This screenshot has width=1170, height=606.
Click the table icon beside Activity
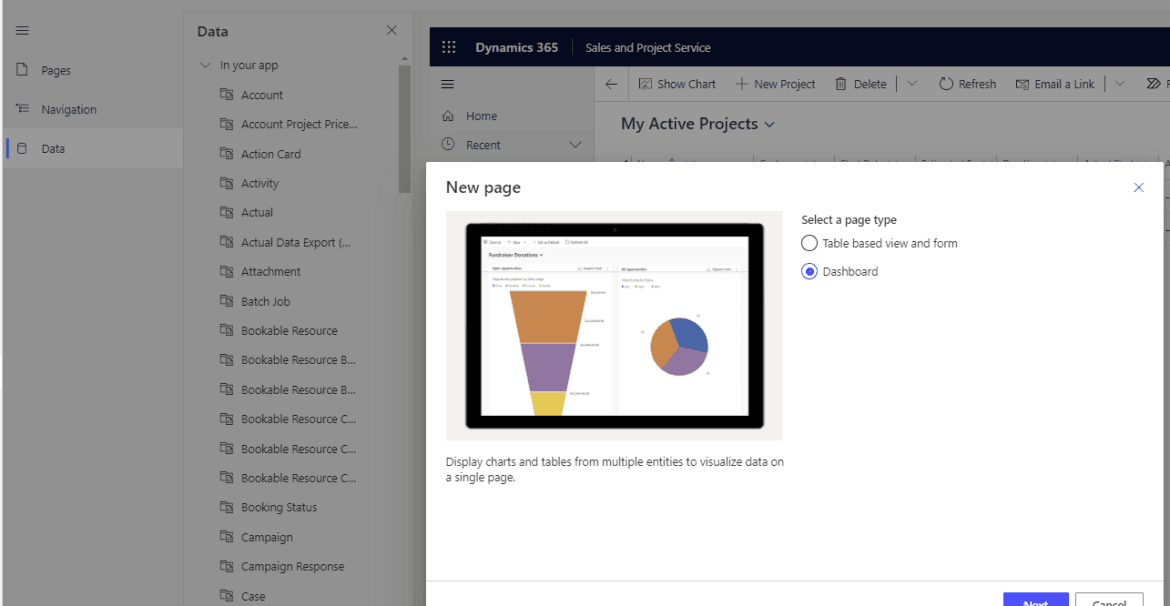coord(226,182)
